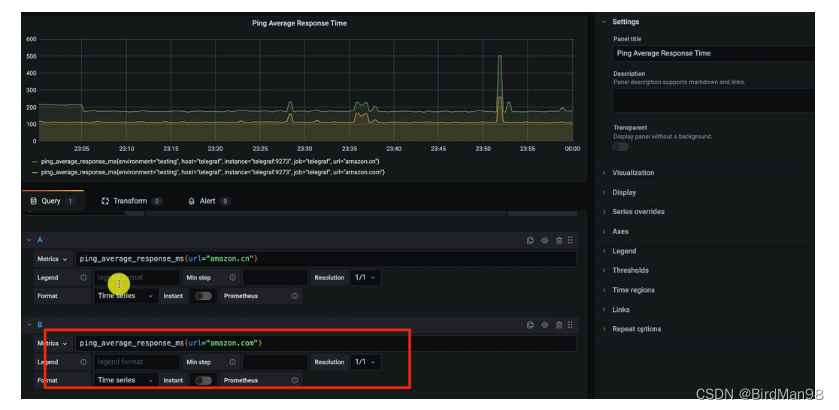Click the Transform tab icon
The height and width of the screenshot is (410, 839).
click(x=105, y=201)
